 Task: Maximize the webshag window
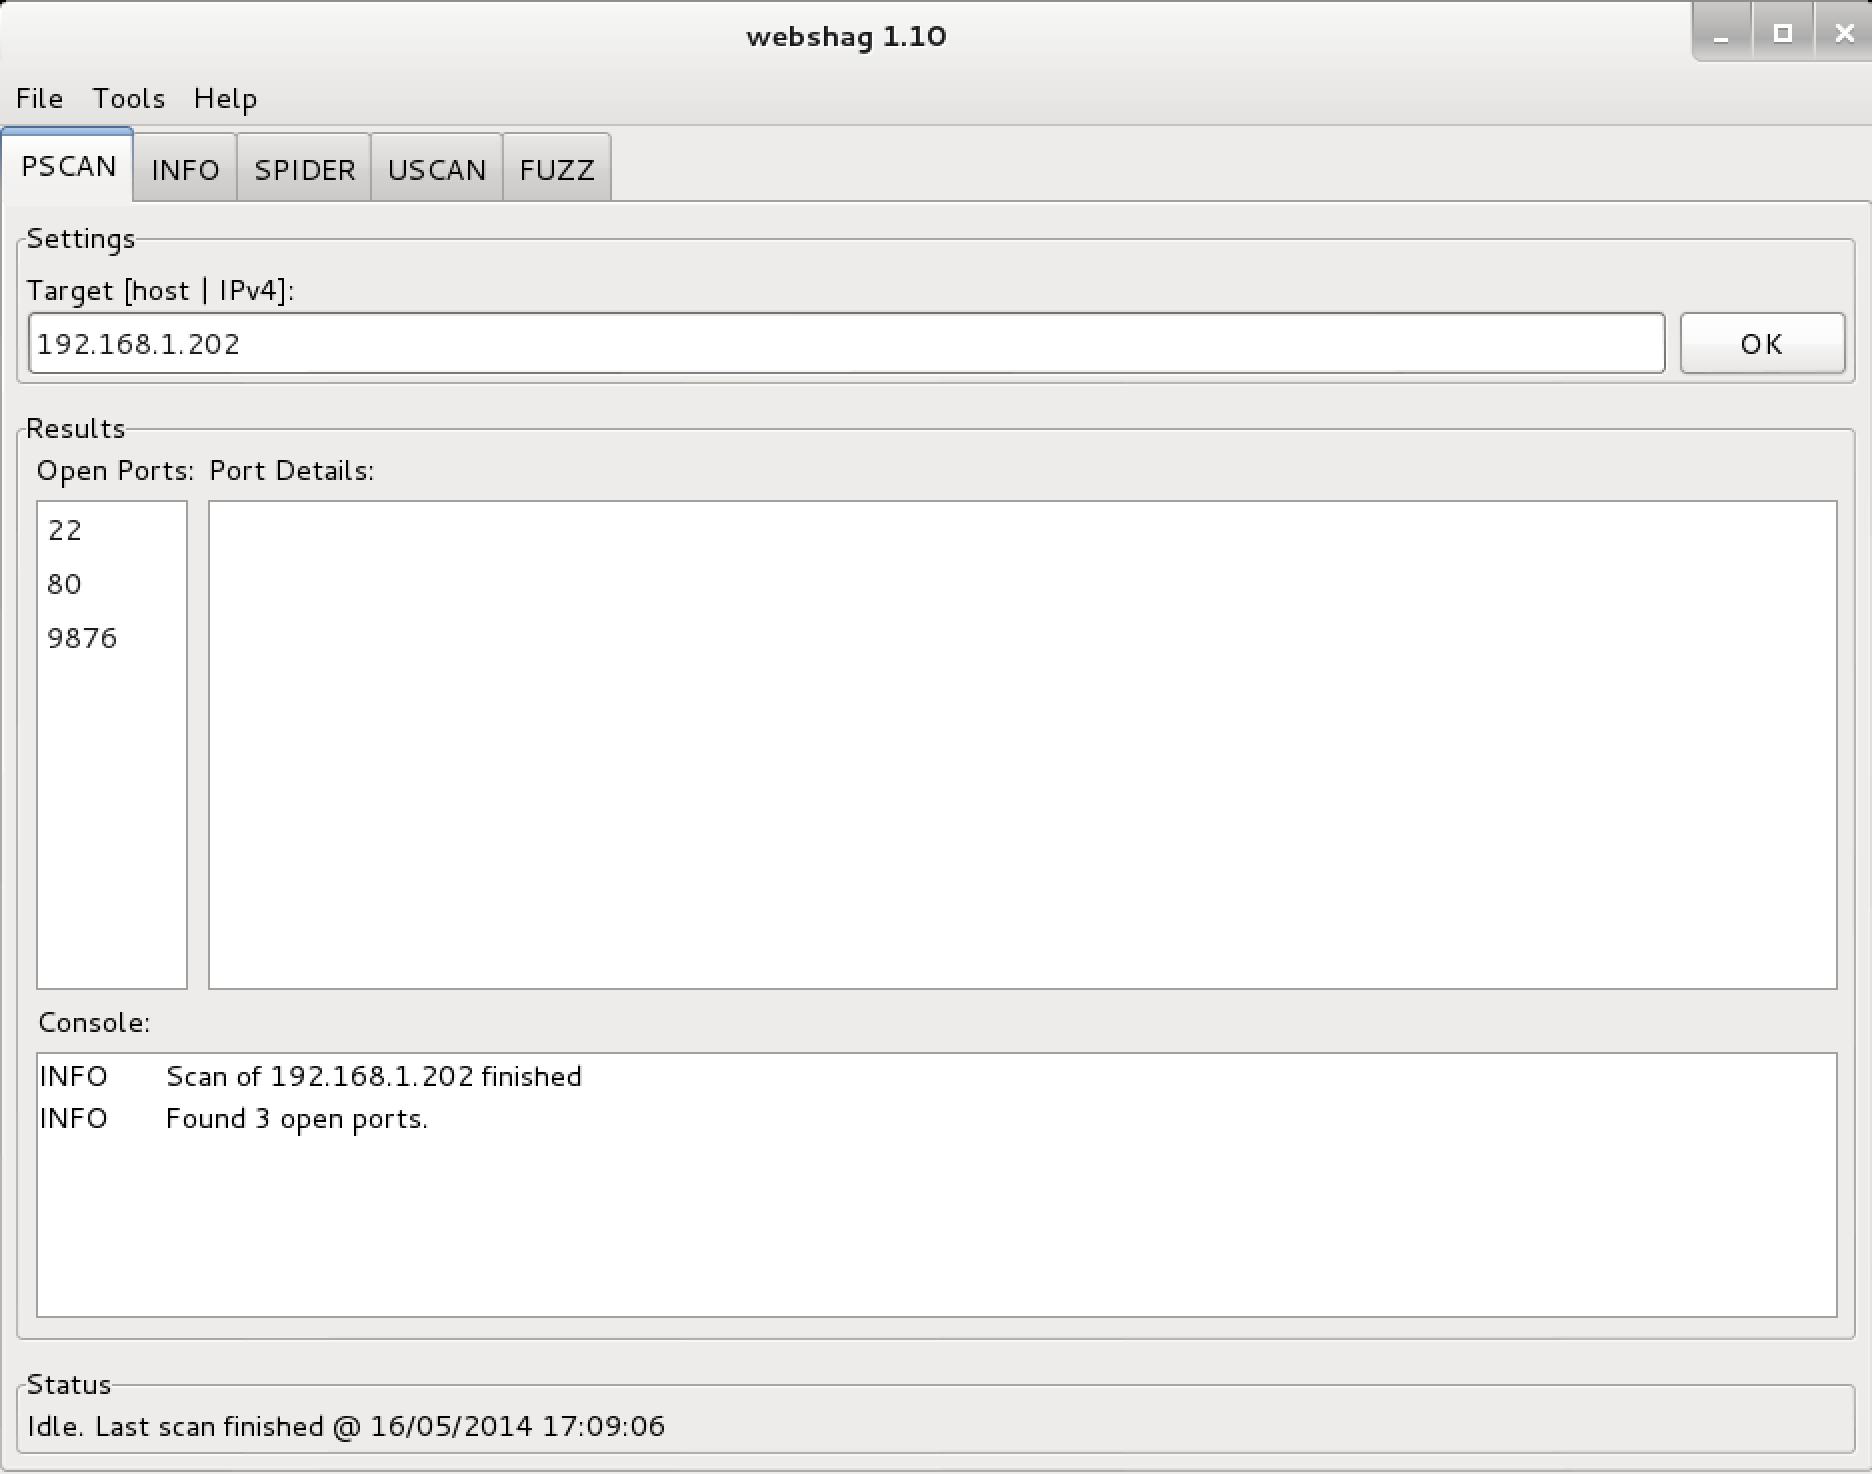[x=1782, y=35]
